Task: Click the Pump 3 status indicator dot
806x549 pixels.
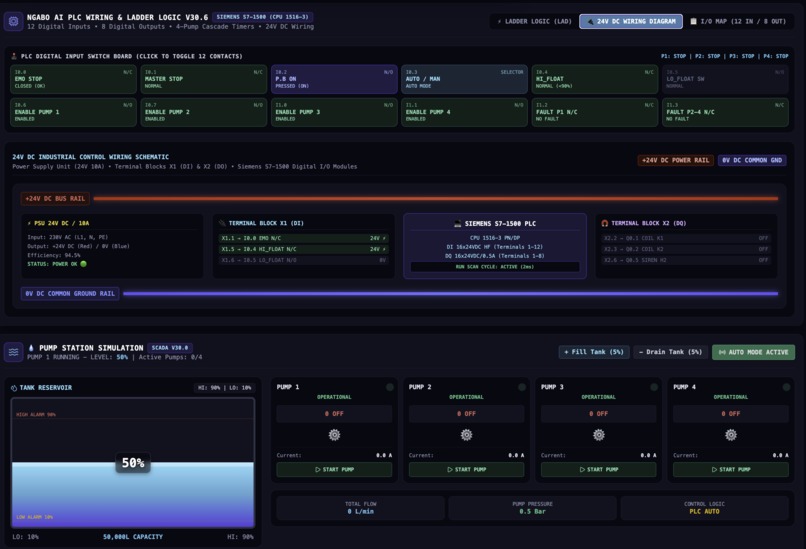Action: coord(654,387)
